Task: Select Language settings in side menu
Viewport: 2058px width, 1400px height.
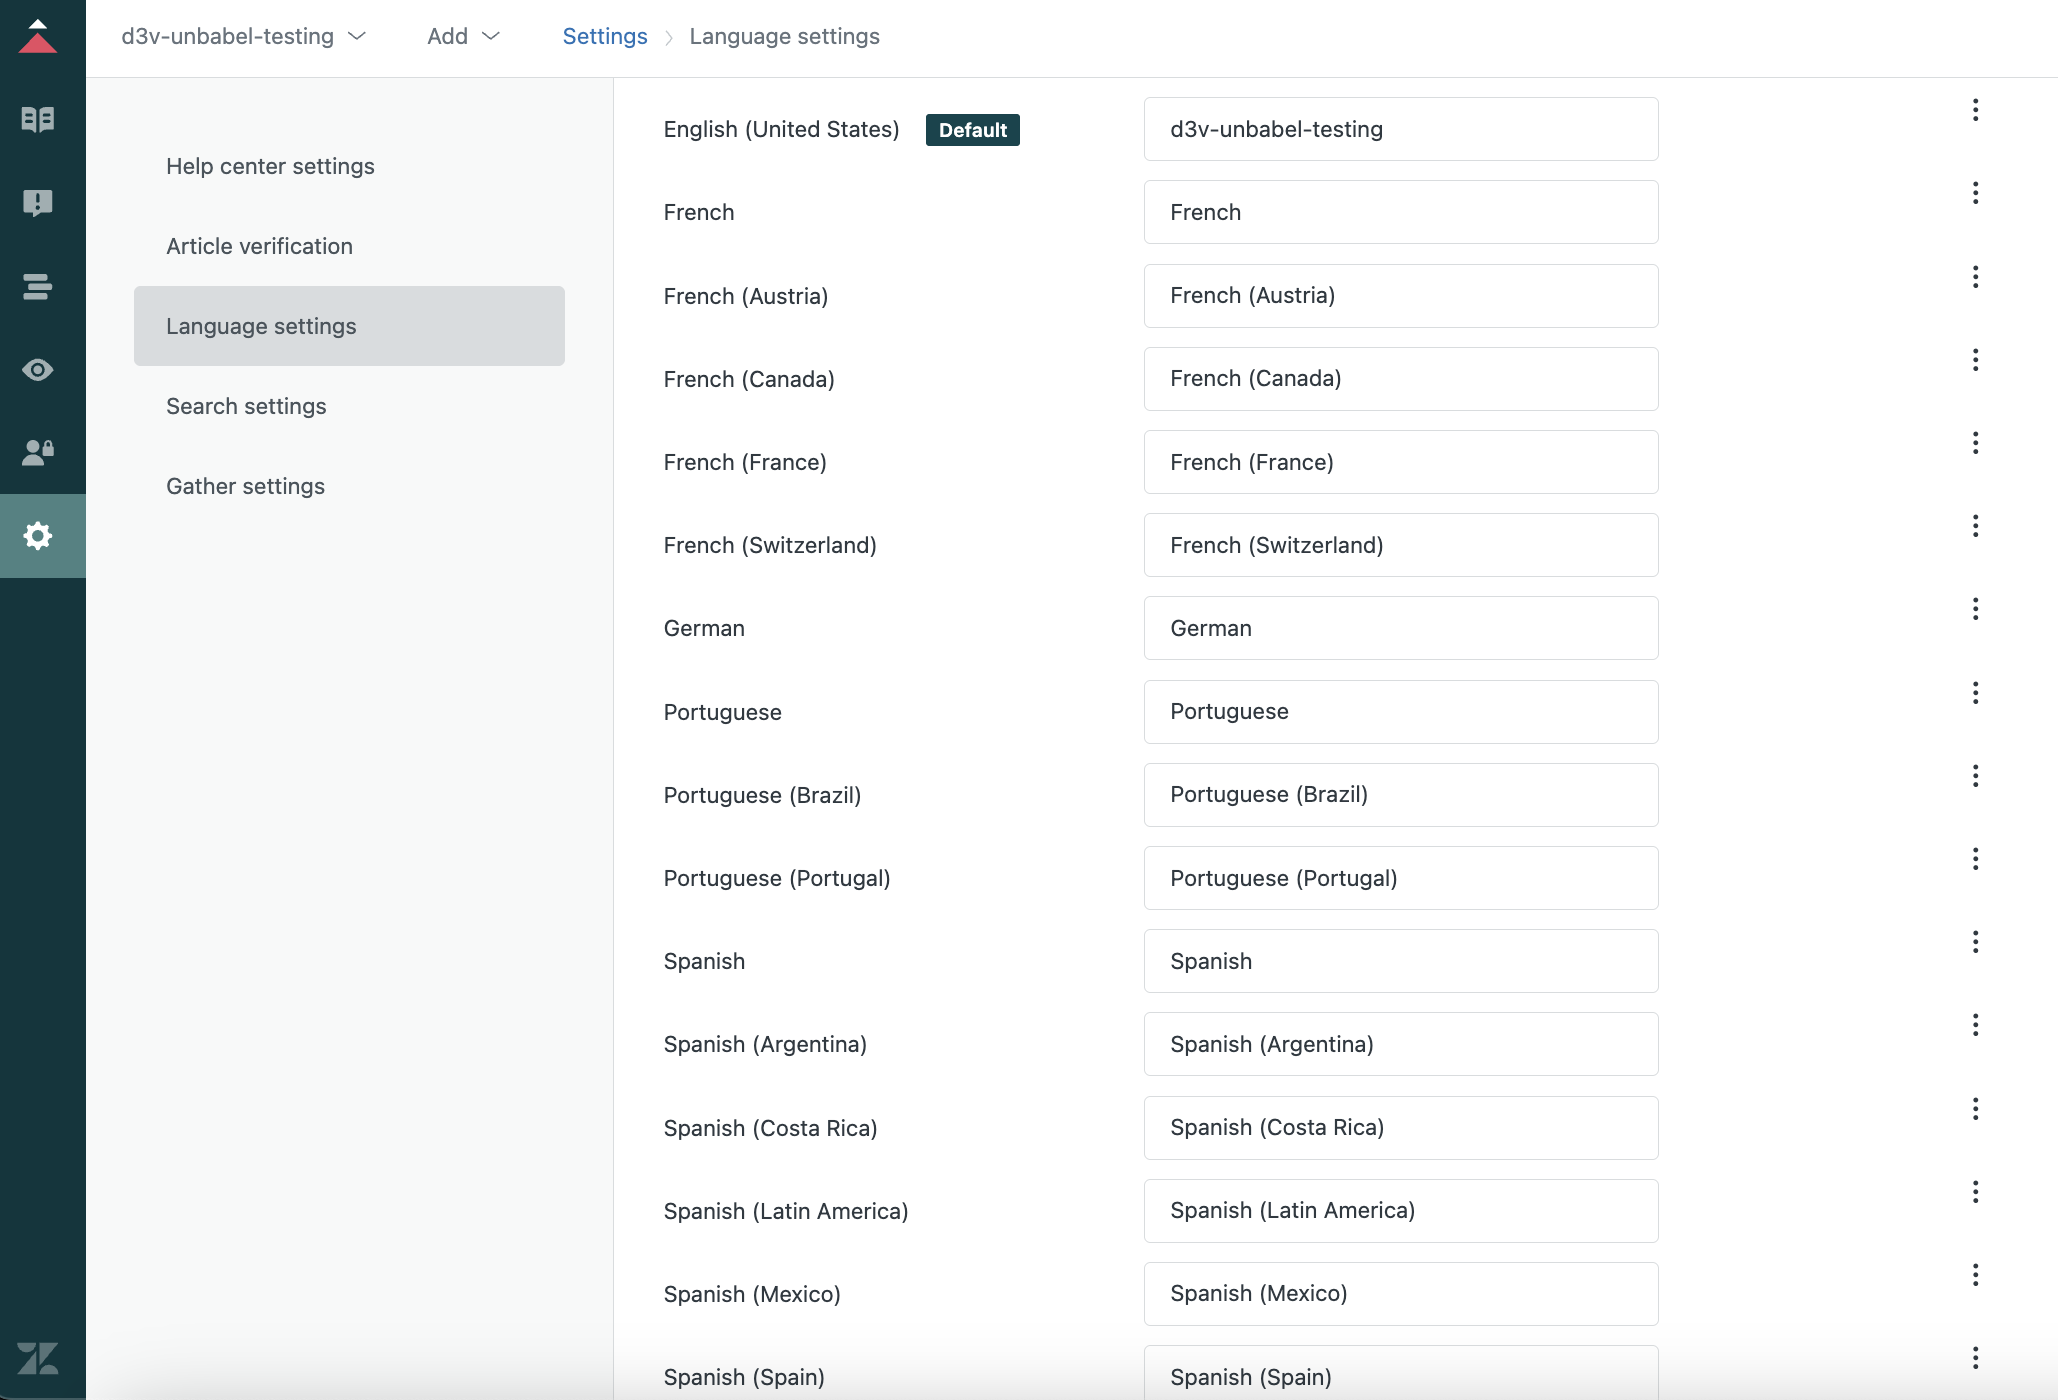Action: [349, 326]
